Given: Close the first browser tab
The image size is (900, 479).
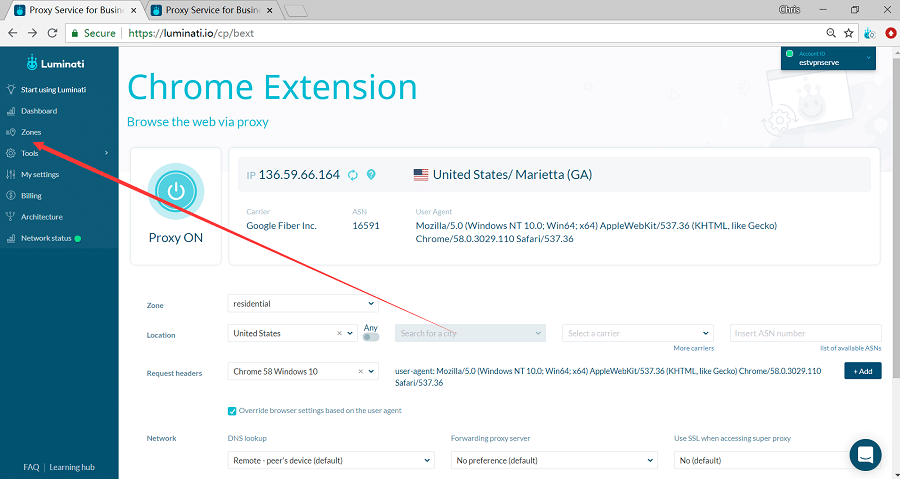Looking at the screenshot, I should [x=133, y=10].
